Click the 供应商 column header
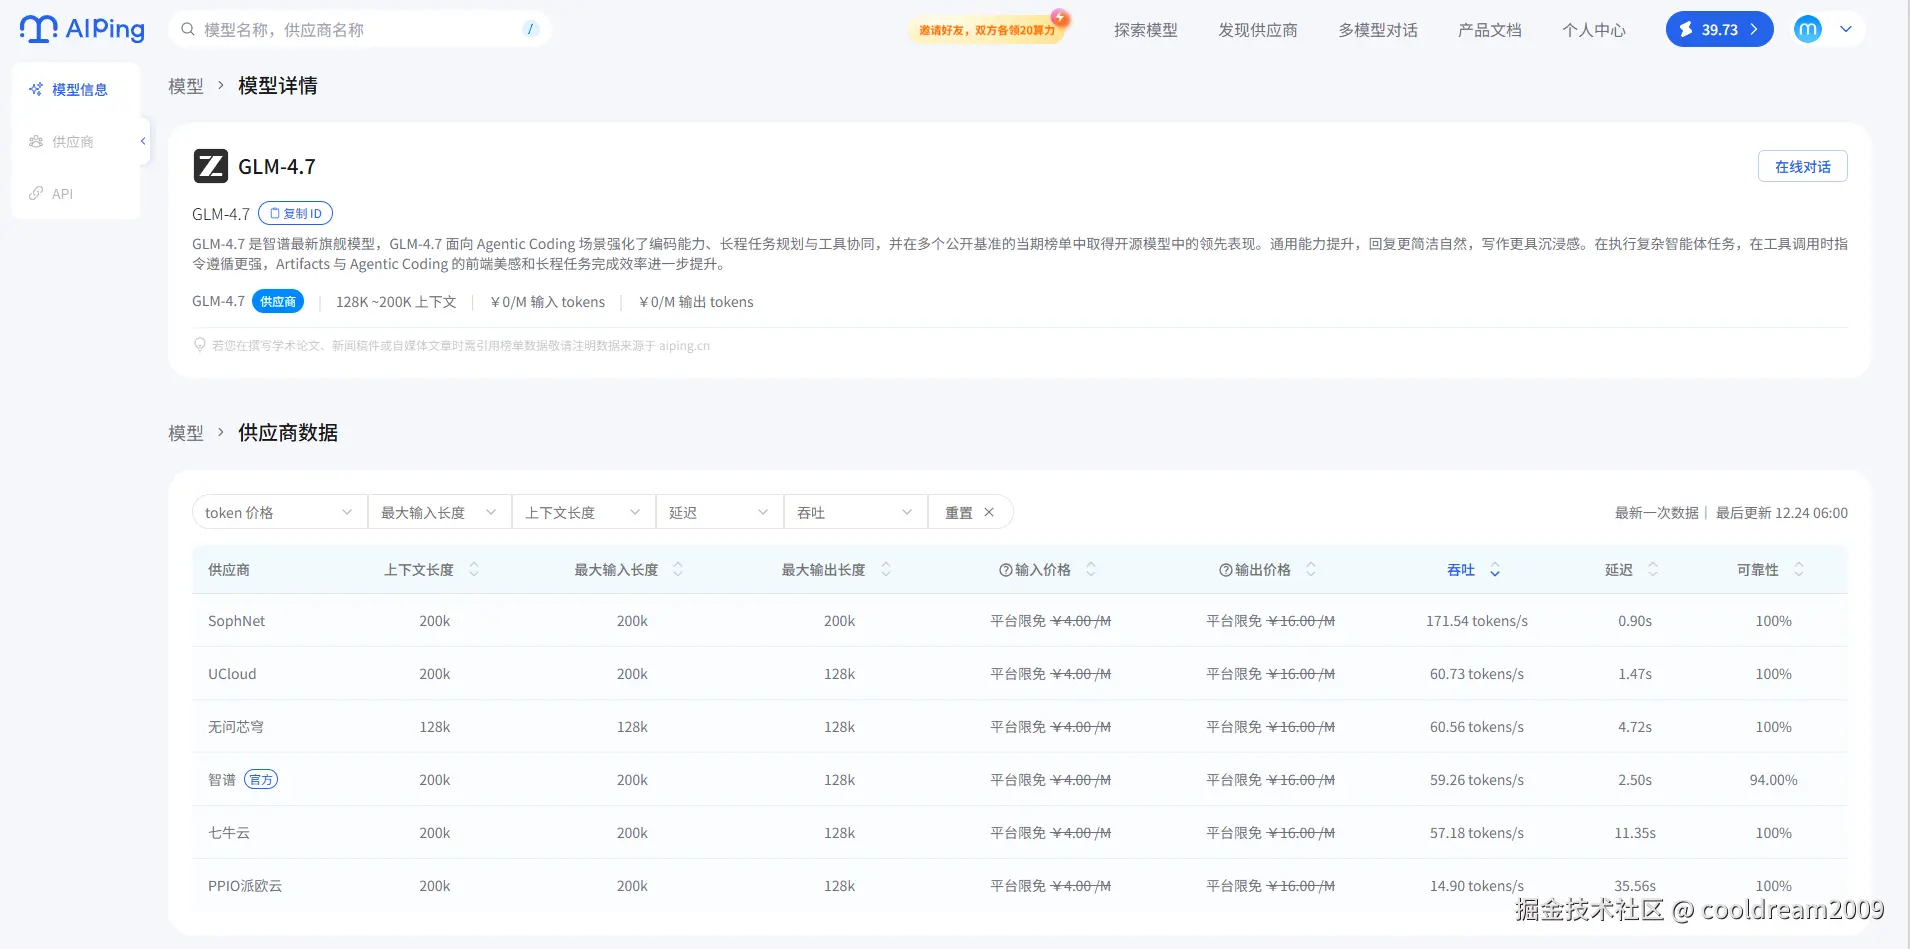The width and height of the screenshot is (1910, 949). tap(229, 570)
